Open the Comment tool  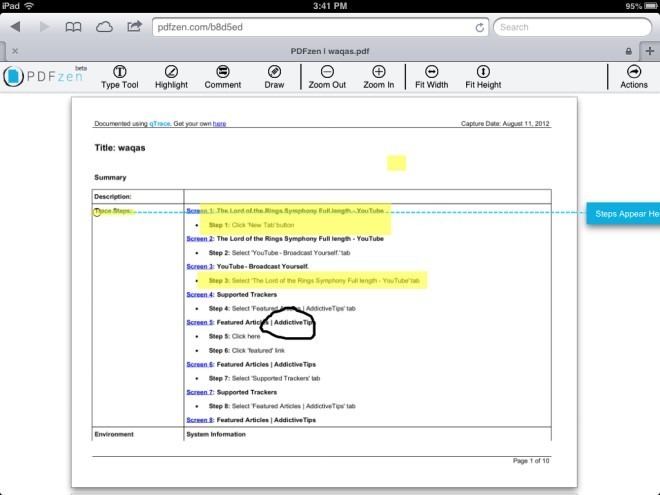223,77
